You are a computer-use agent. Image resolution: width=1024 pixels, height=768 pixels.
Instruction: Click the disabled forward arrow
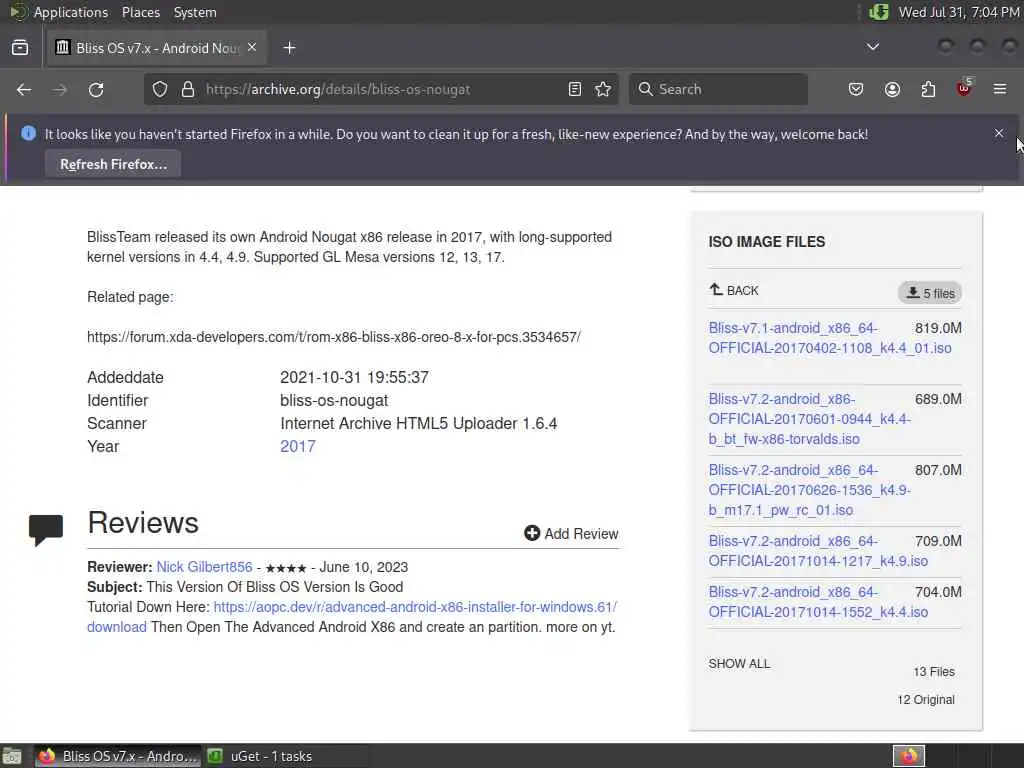[x=60, y=89]
